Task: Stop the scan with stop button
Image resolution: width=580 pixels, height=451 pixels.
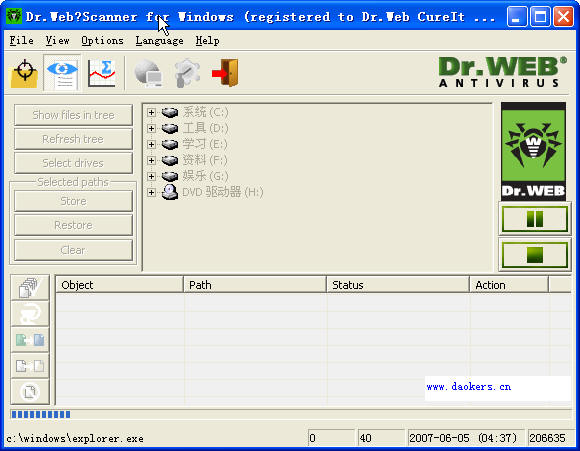Action: point(535,255)
